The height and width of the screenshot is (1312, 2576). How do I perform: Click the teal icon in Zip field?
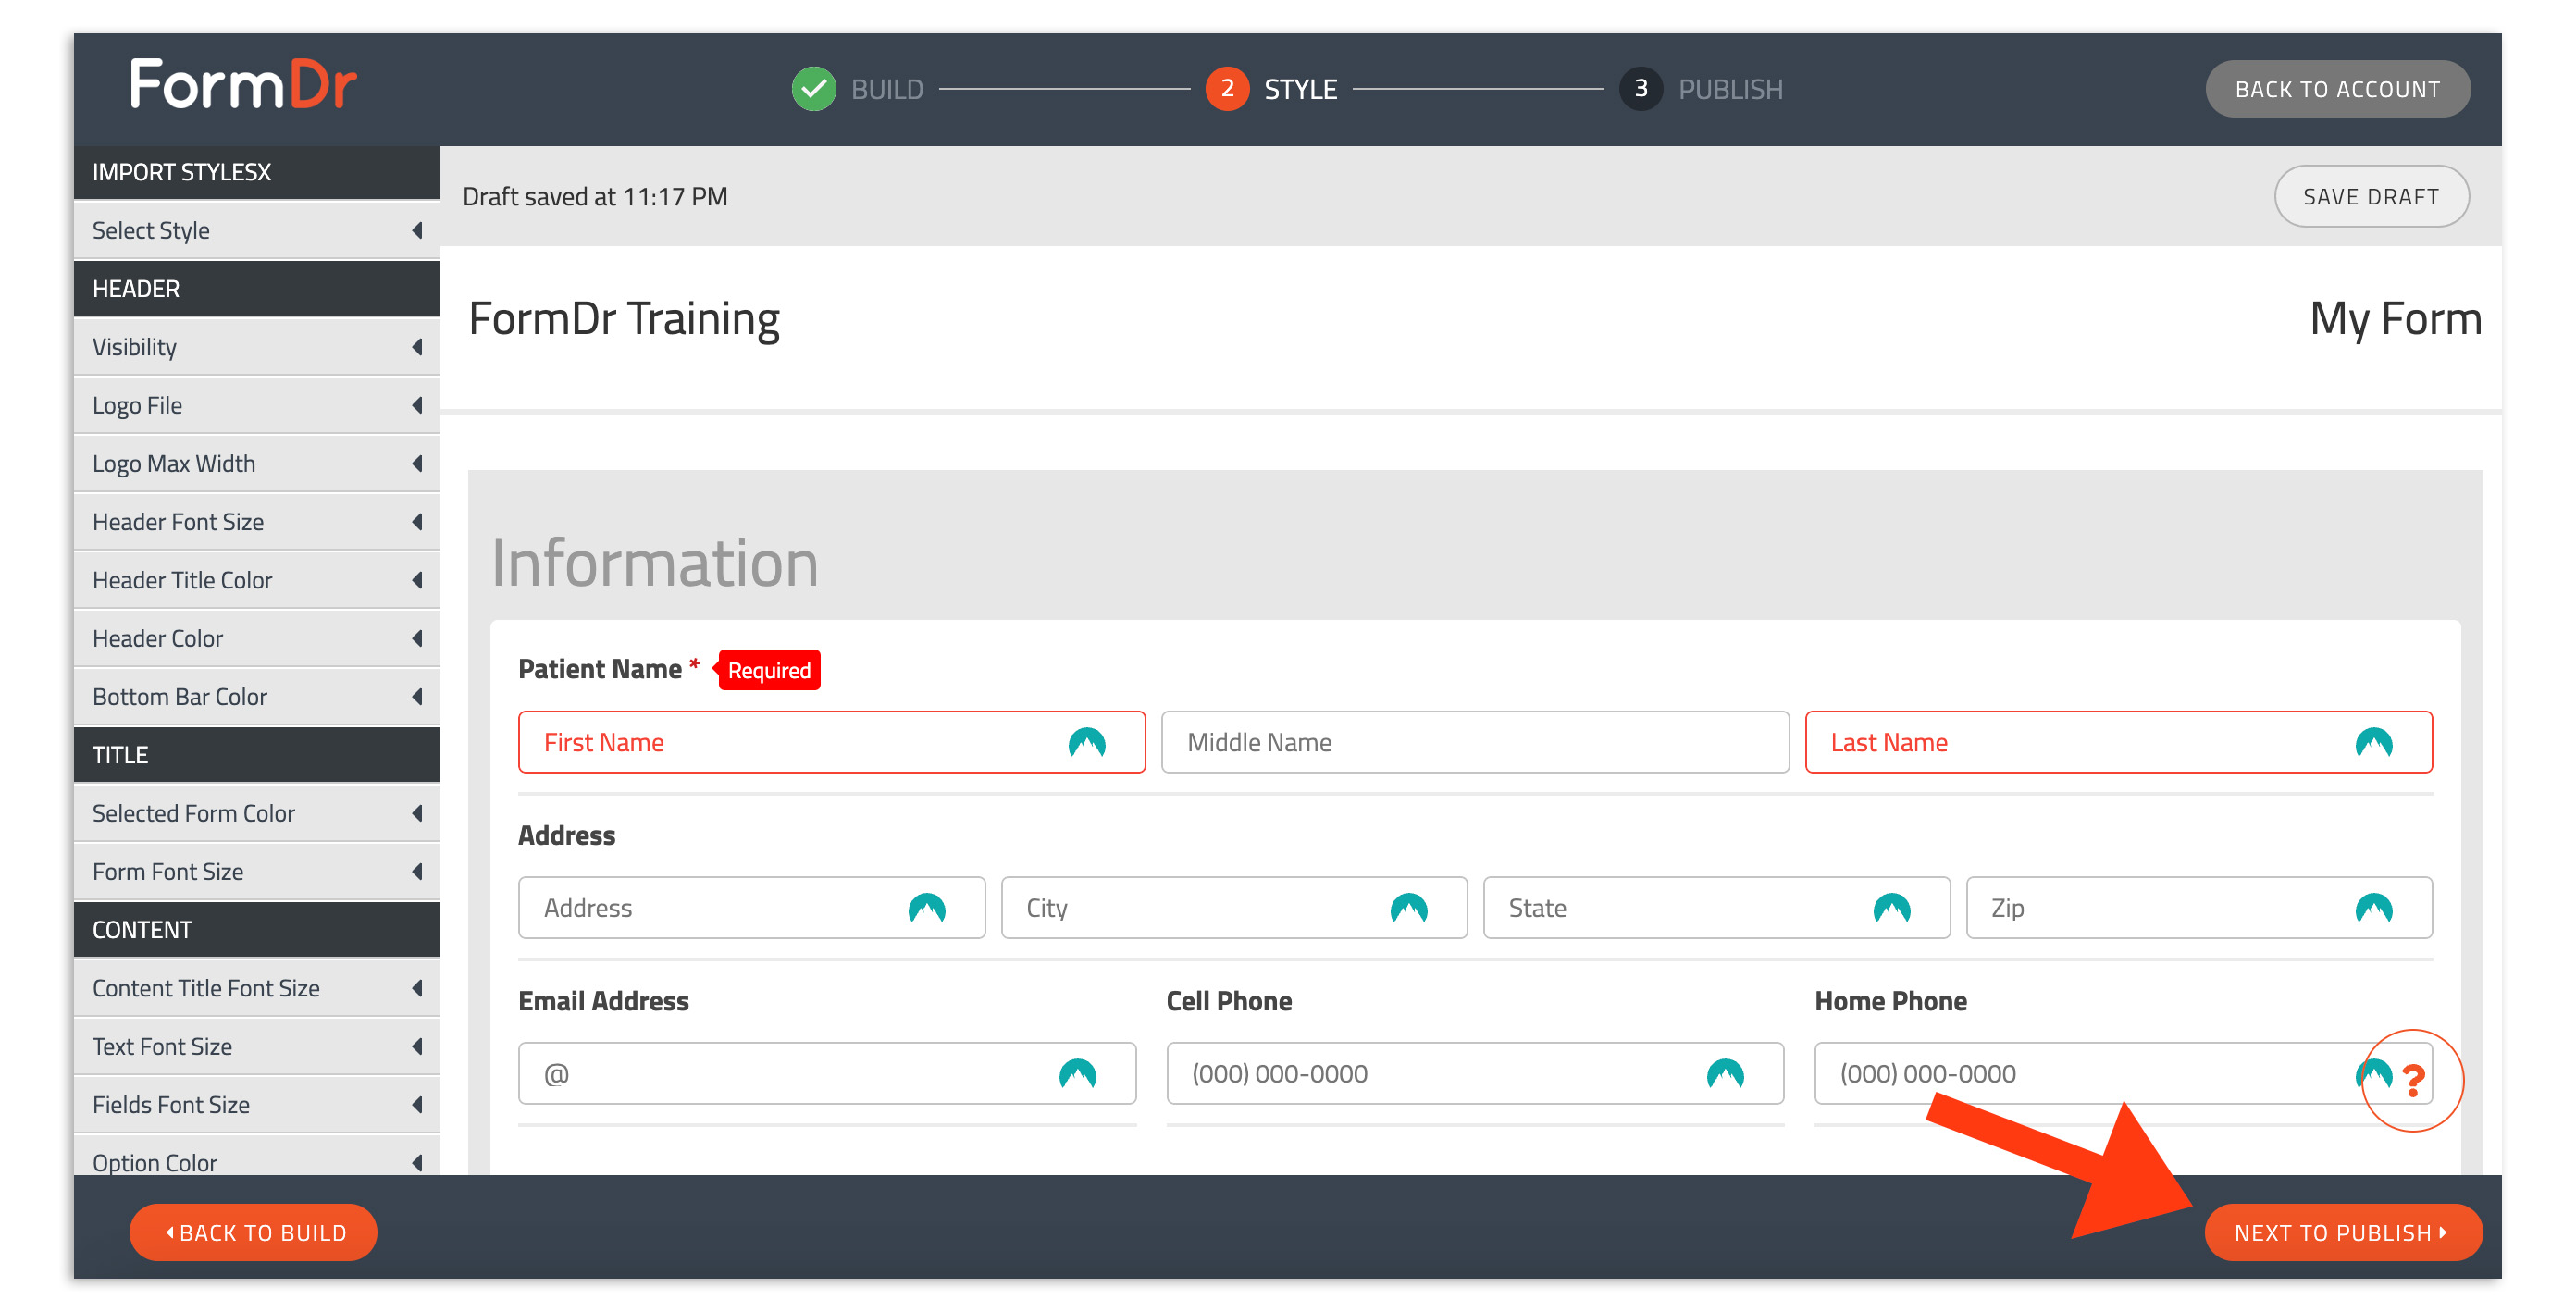pos(2373,908)
